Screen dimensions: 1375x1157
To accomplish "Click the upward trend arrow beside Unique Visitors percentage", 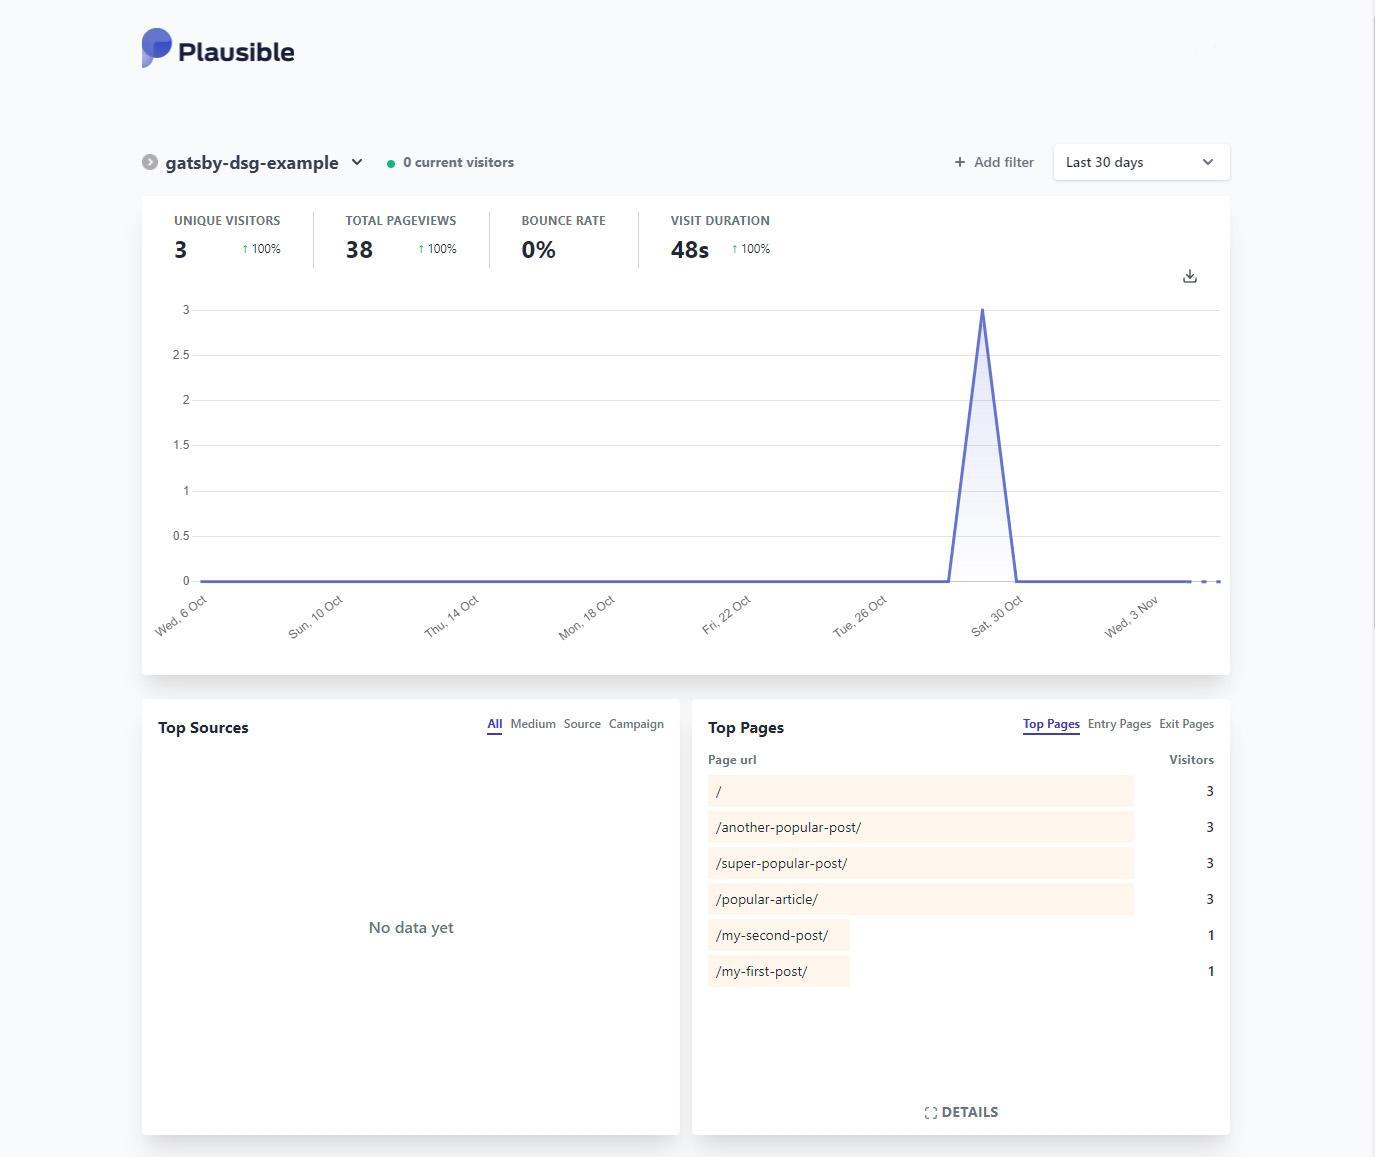I will [245, 249].
